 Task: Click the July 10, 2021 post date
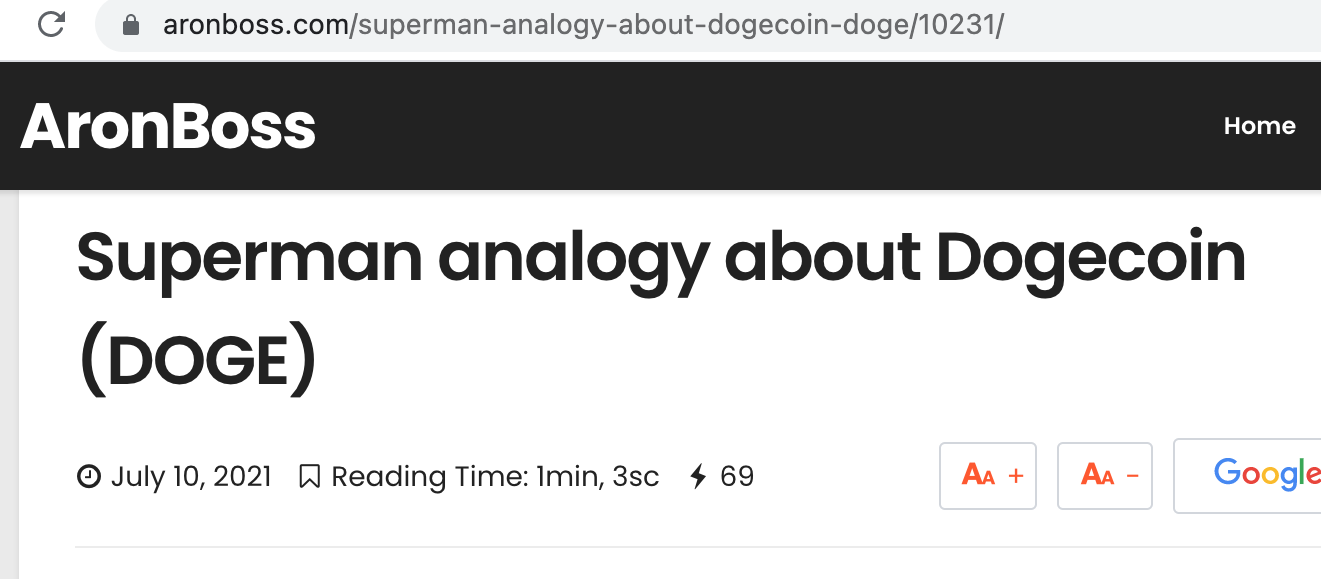(191, 477)
